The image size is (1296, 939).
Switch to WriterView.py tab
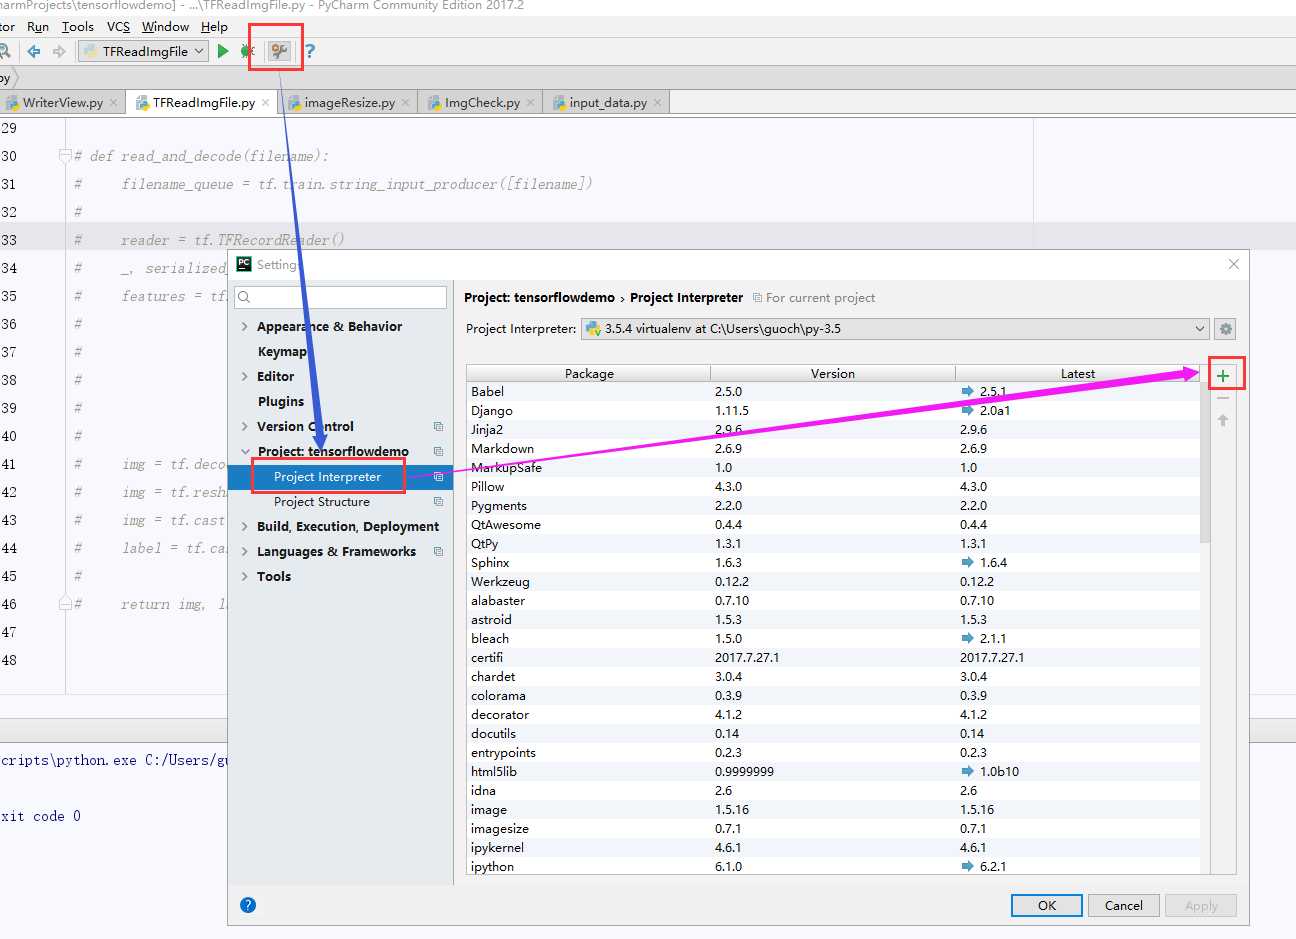[63, 103]
